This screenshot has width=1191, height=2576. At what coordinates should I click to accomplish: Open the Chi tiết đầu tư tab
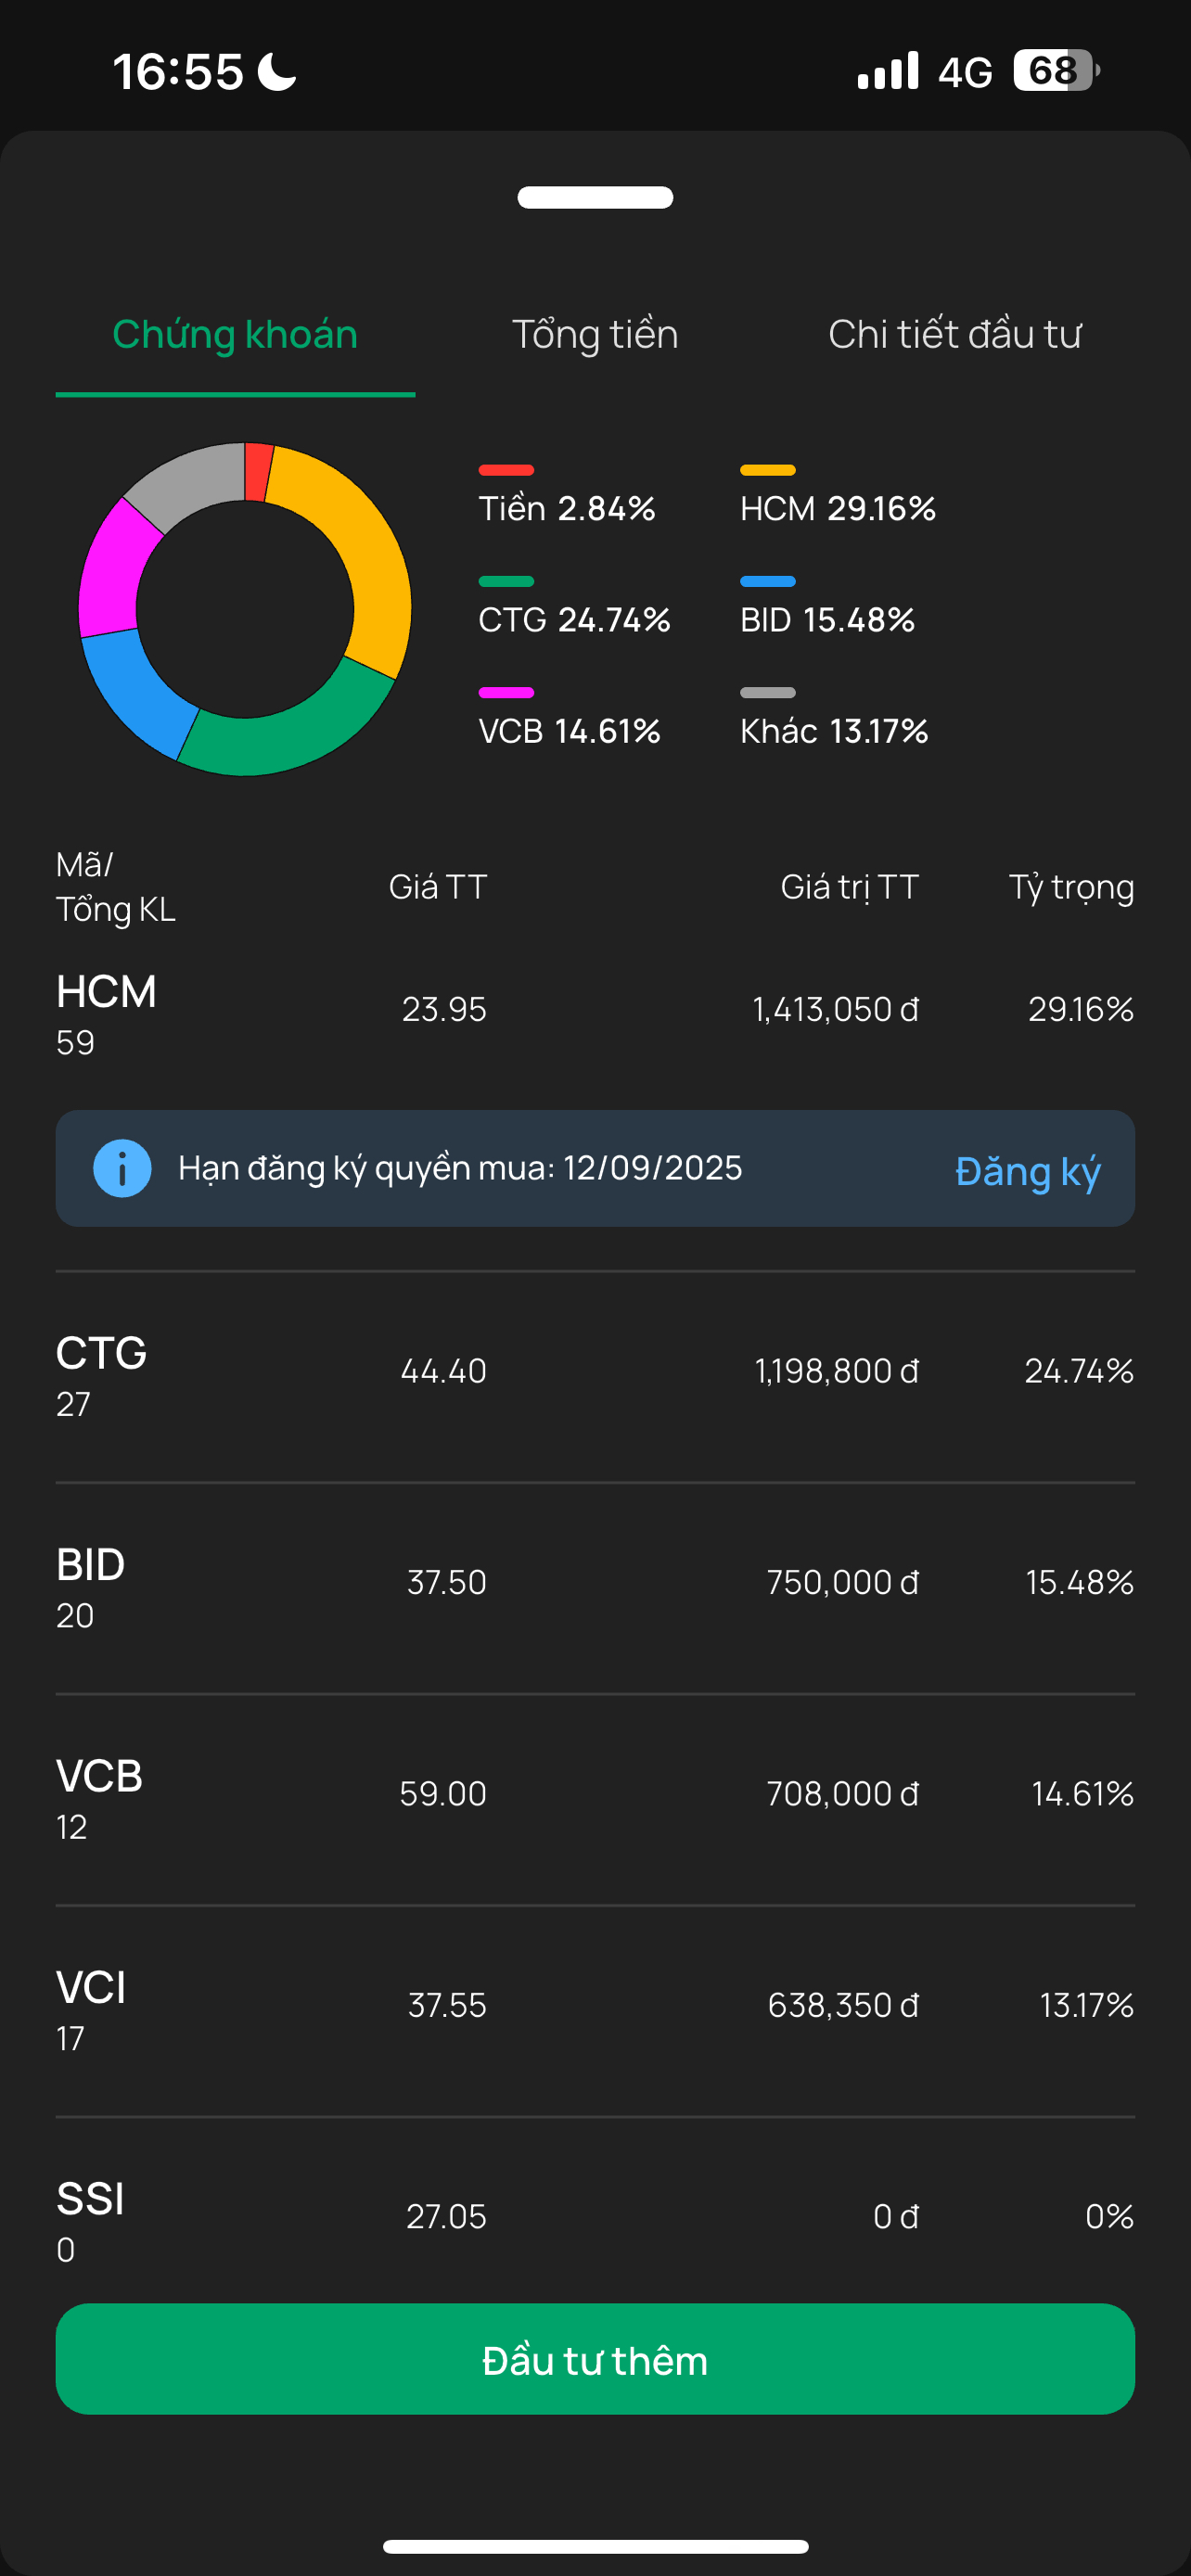954,334
